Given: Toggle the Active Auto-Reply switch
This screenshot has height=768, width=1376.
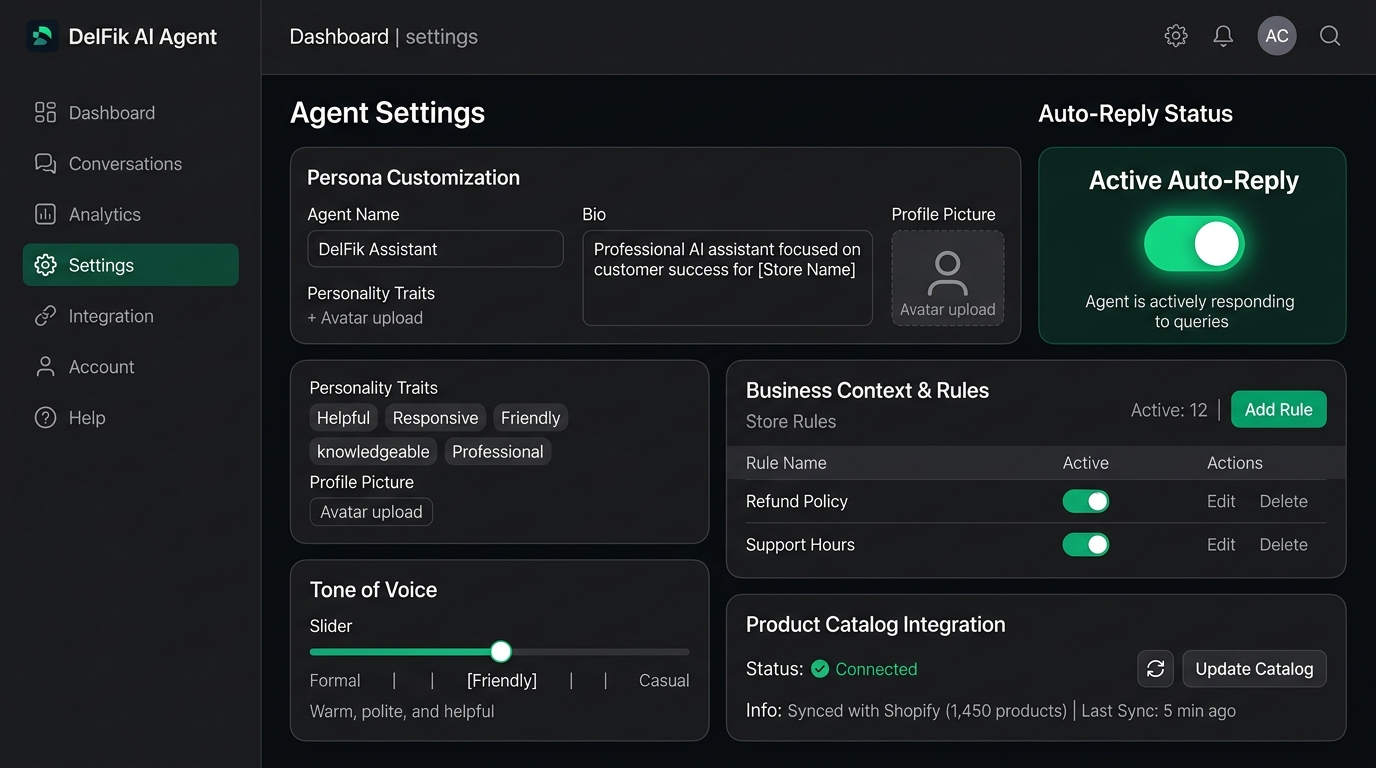Looking at the screenshot, I should click(1194, 244).
